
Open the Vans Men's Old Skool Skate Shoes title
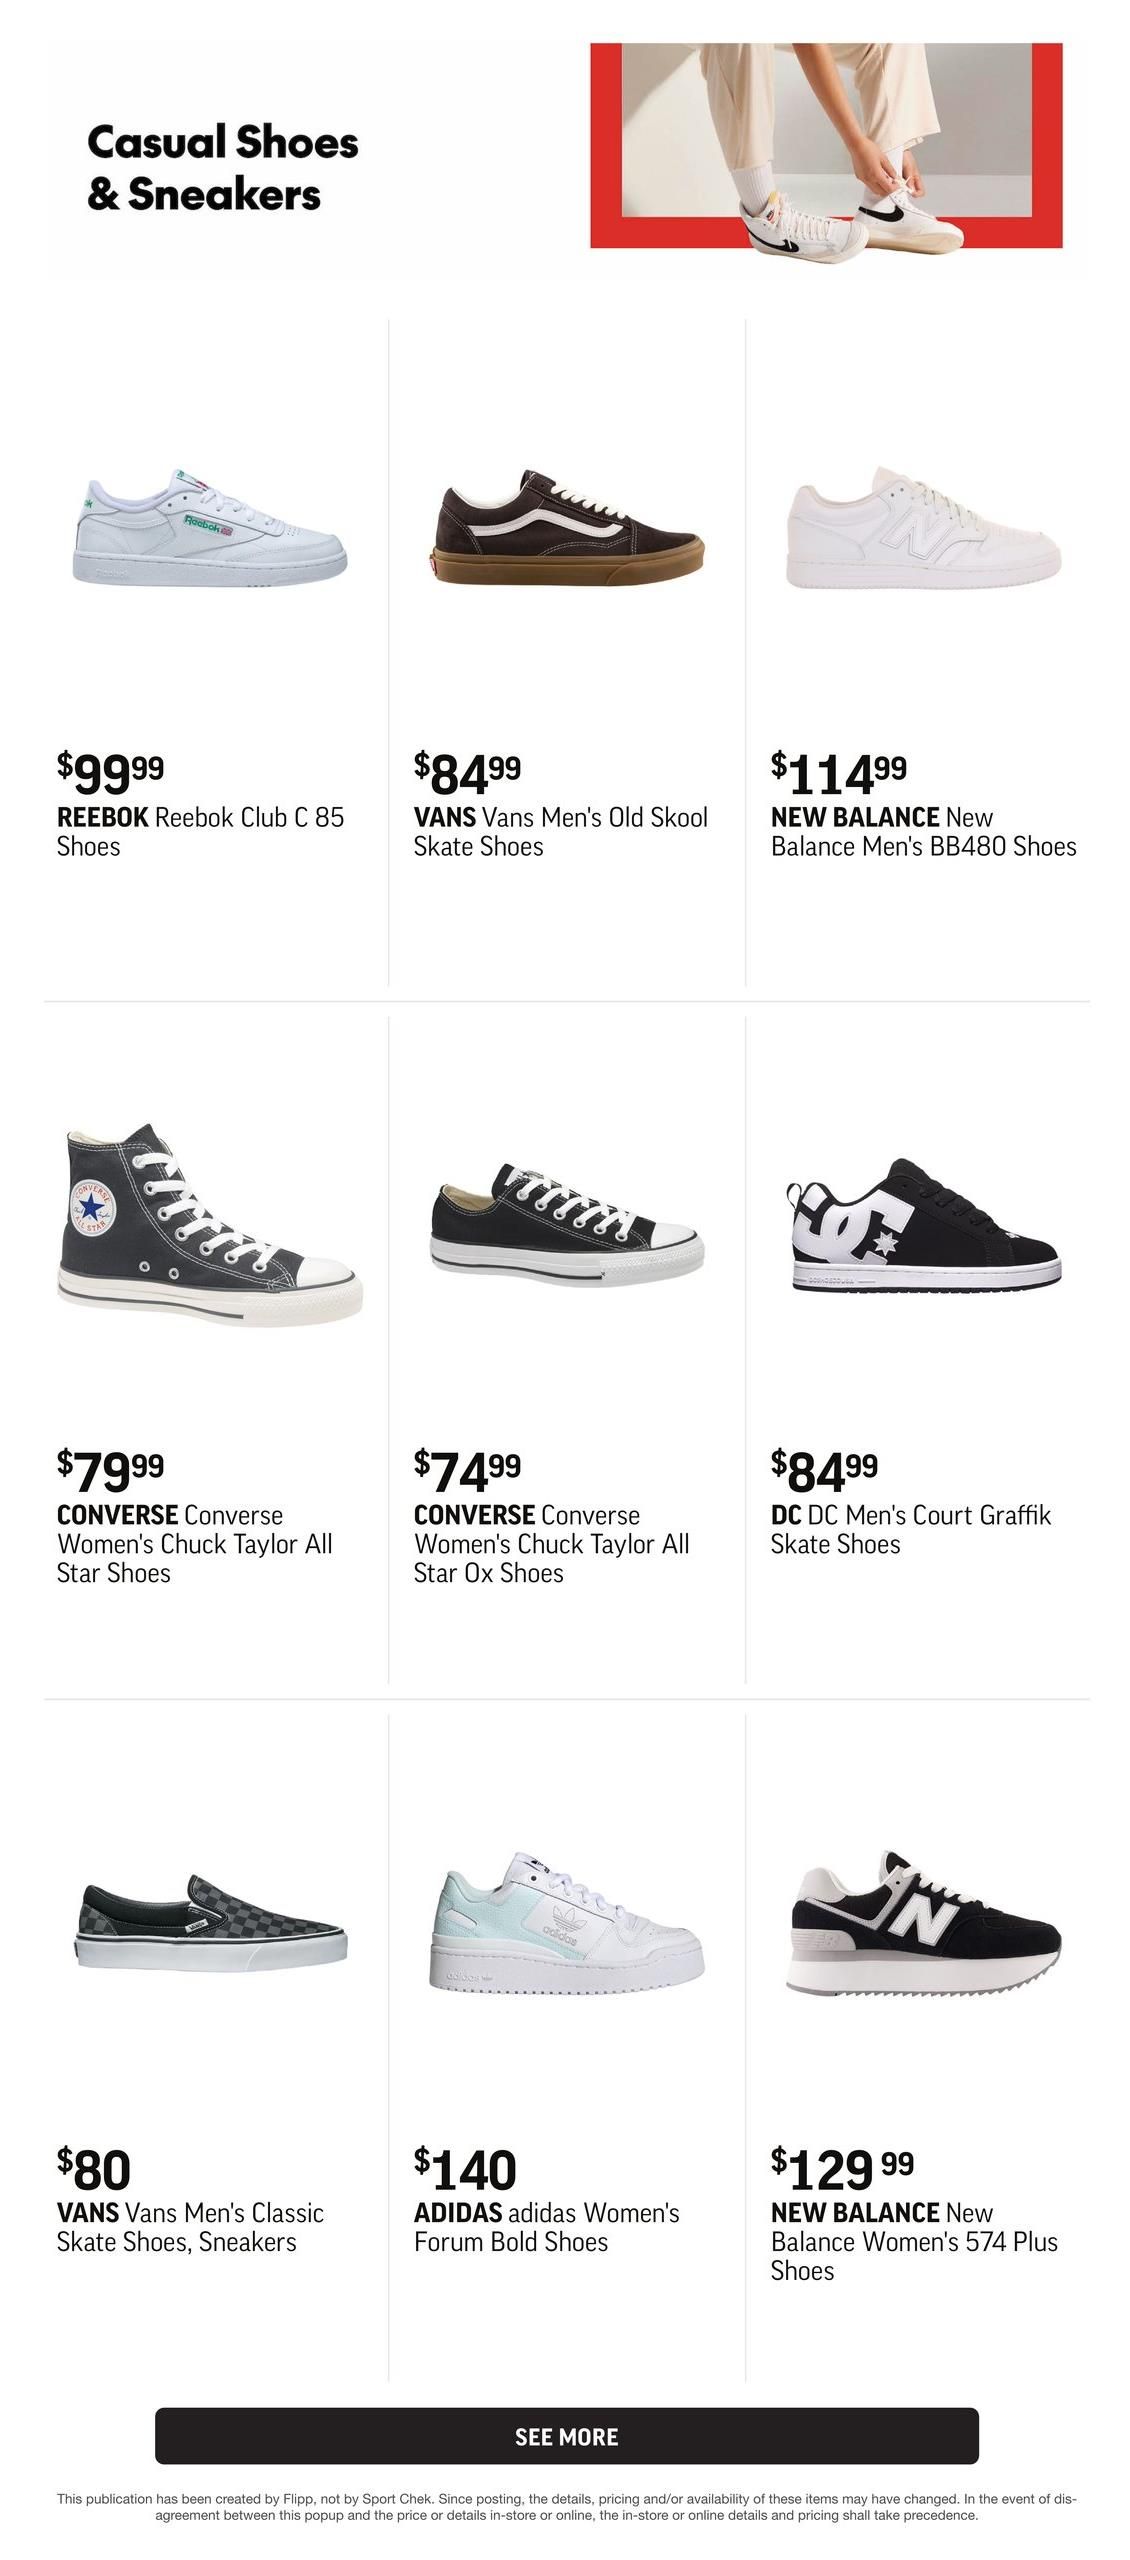[560, 831]
